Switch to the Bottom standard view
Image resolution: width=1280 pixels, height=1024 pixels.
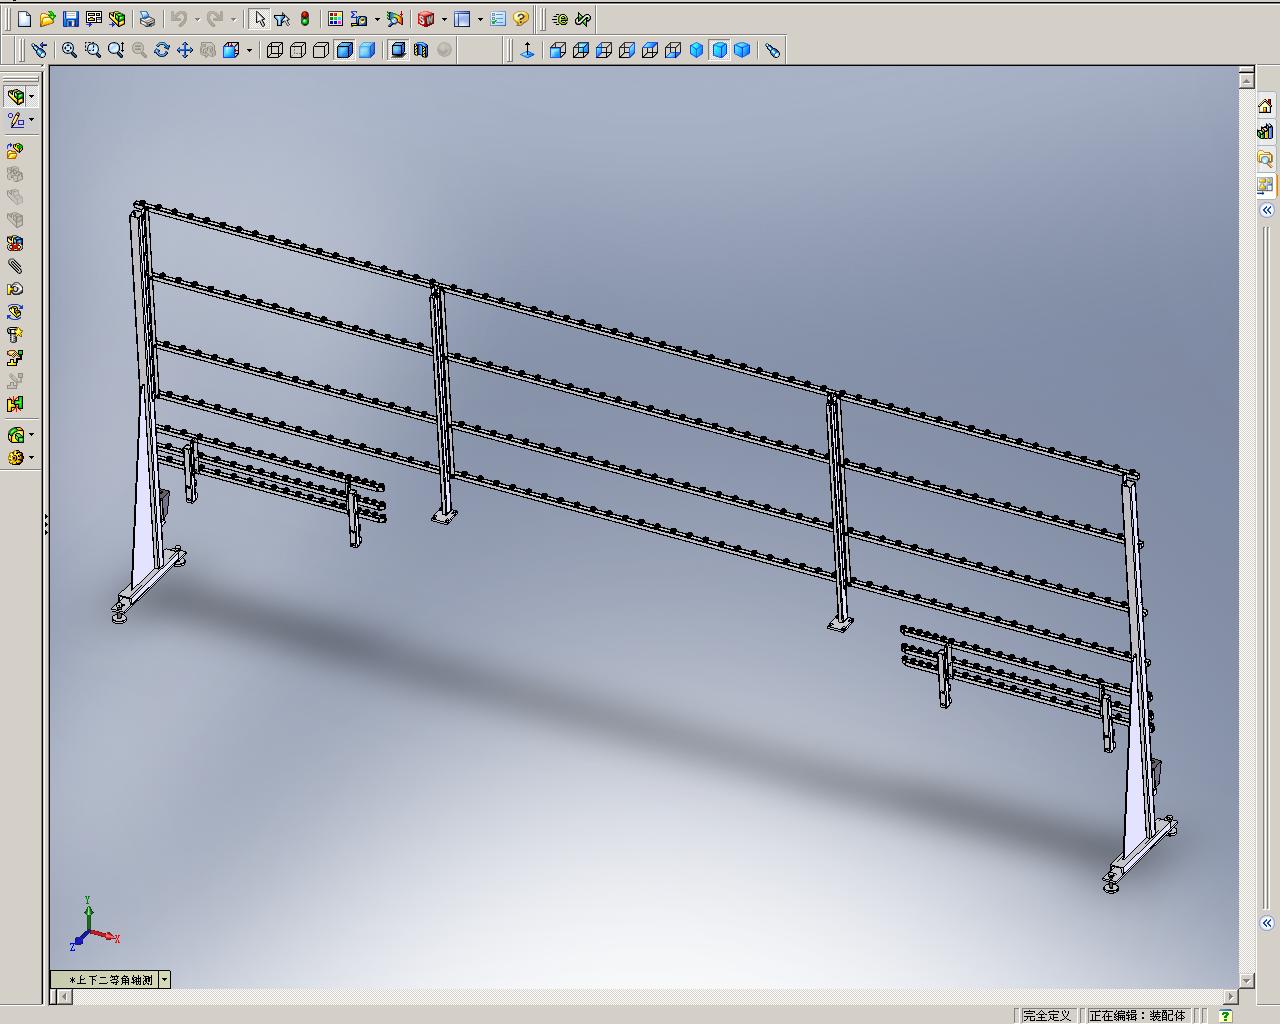pyautogui.click(x=673, y=50)
